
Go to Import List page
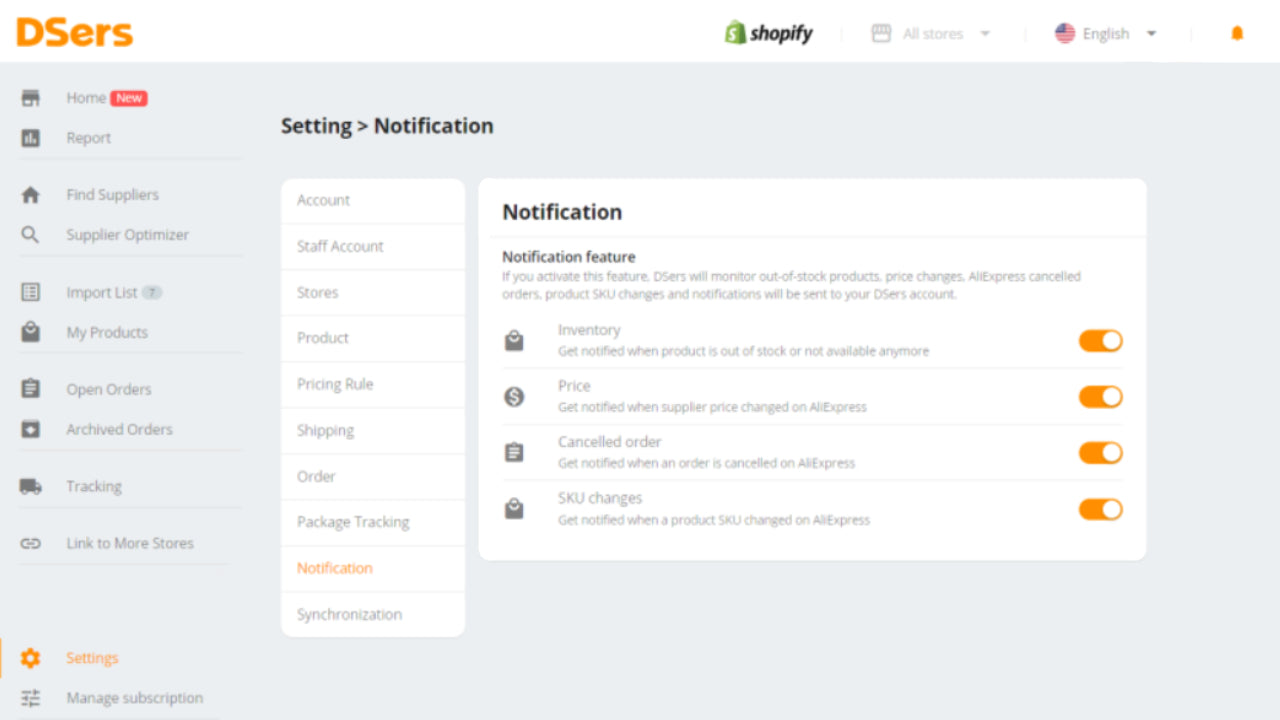point(102,293)
